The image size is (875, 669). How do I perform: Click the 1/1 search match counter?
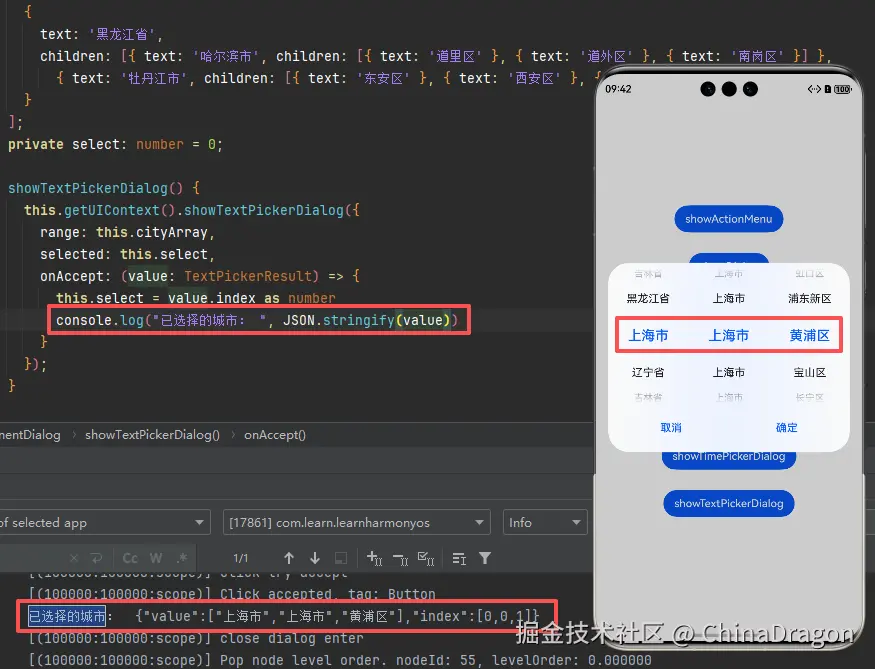click(x=241, y=558)
